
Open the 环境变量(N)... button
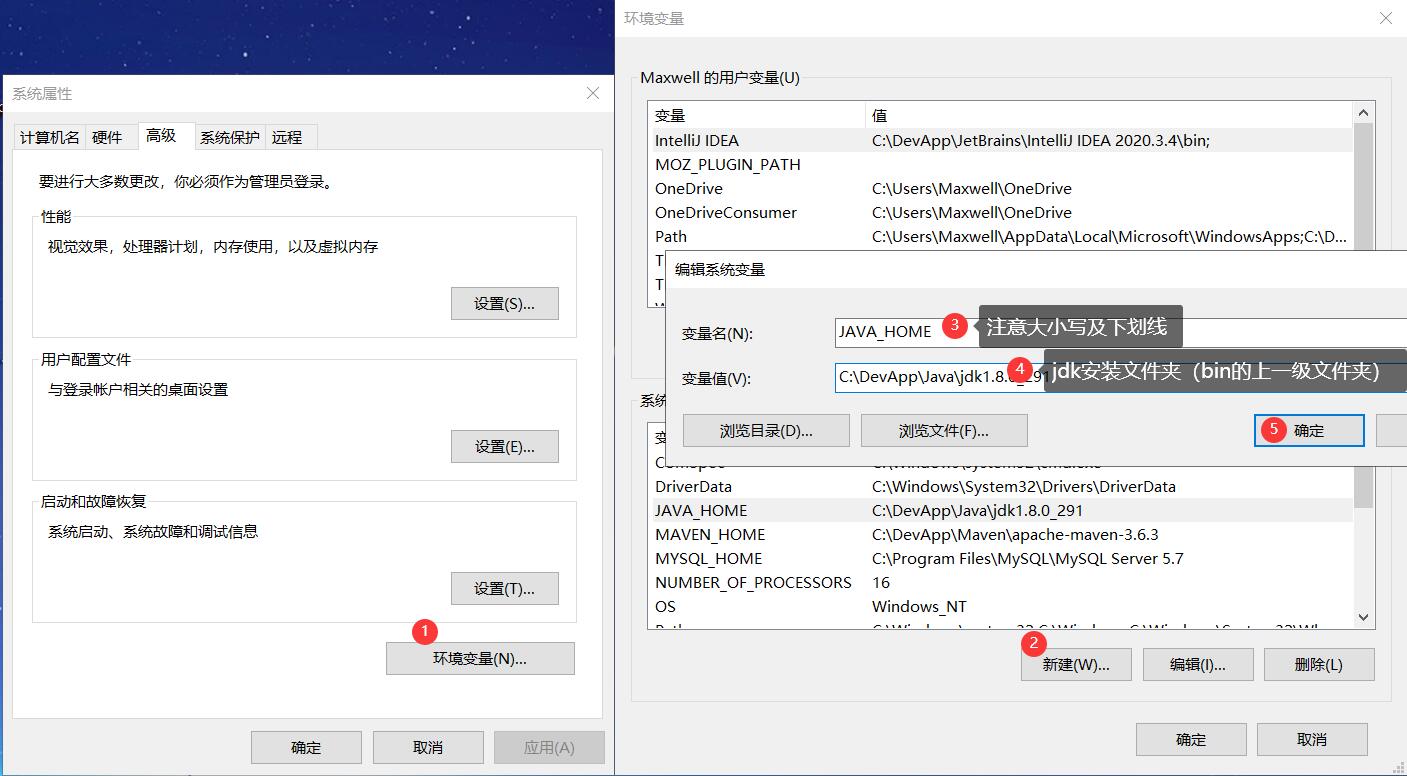(480, 659)
